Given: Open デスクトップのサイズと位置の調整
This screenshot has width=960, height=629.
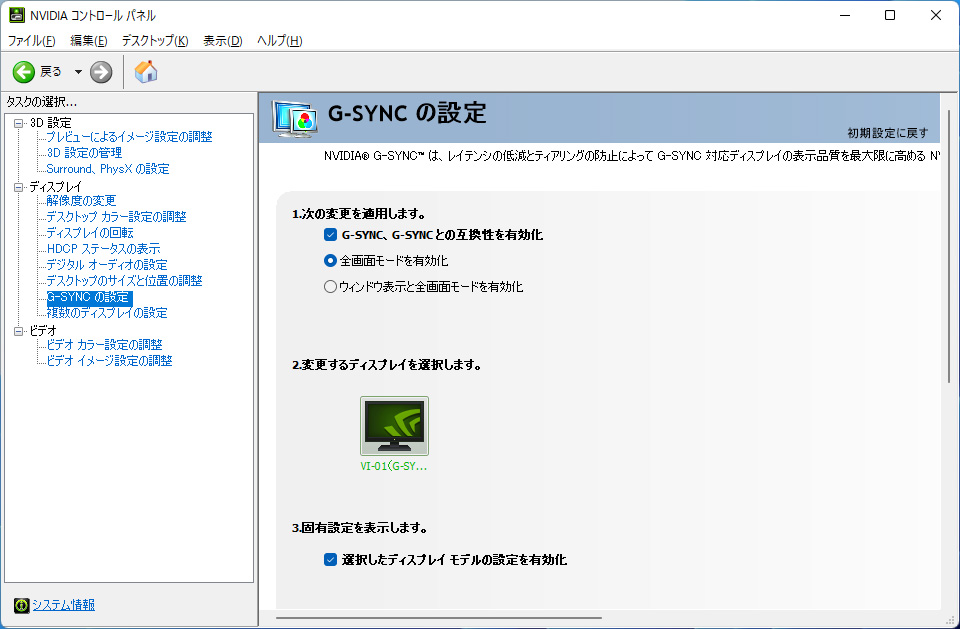Looking at the screenshot, I should pos(124,280).
